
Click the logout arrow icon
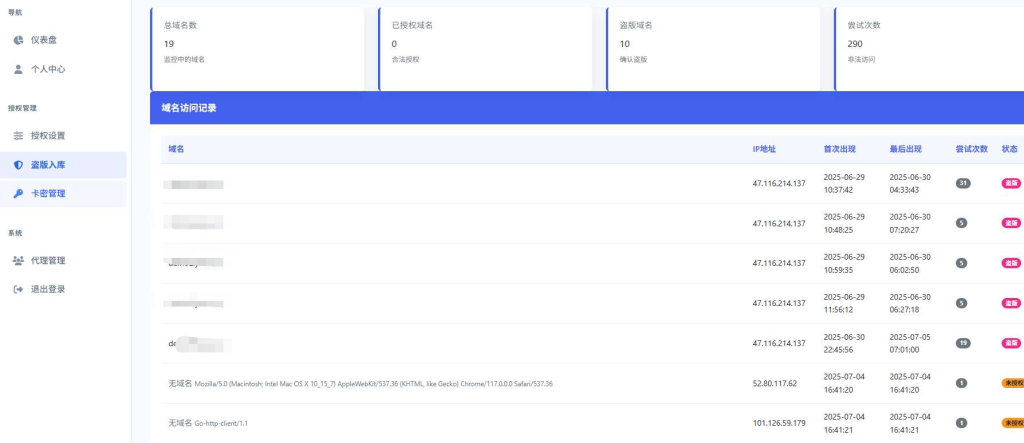[x=18, y=289]
